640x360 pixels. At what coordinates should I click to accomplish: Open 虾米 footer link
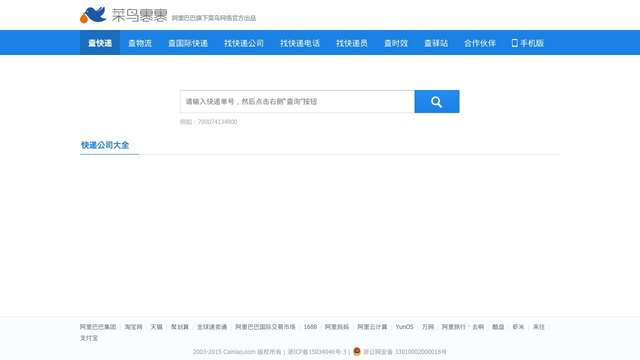pos(518,327)
